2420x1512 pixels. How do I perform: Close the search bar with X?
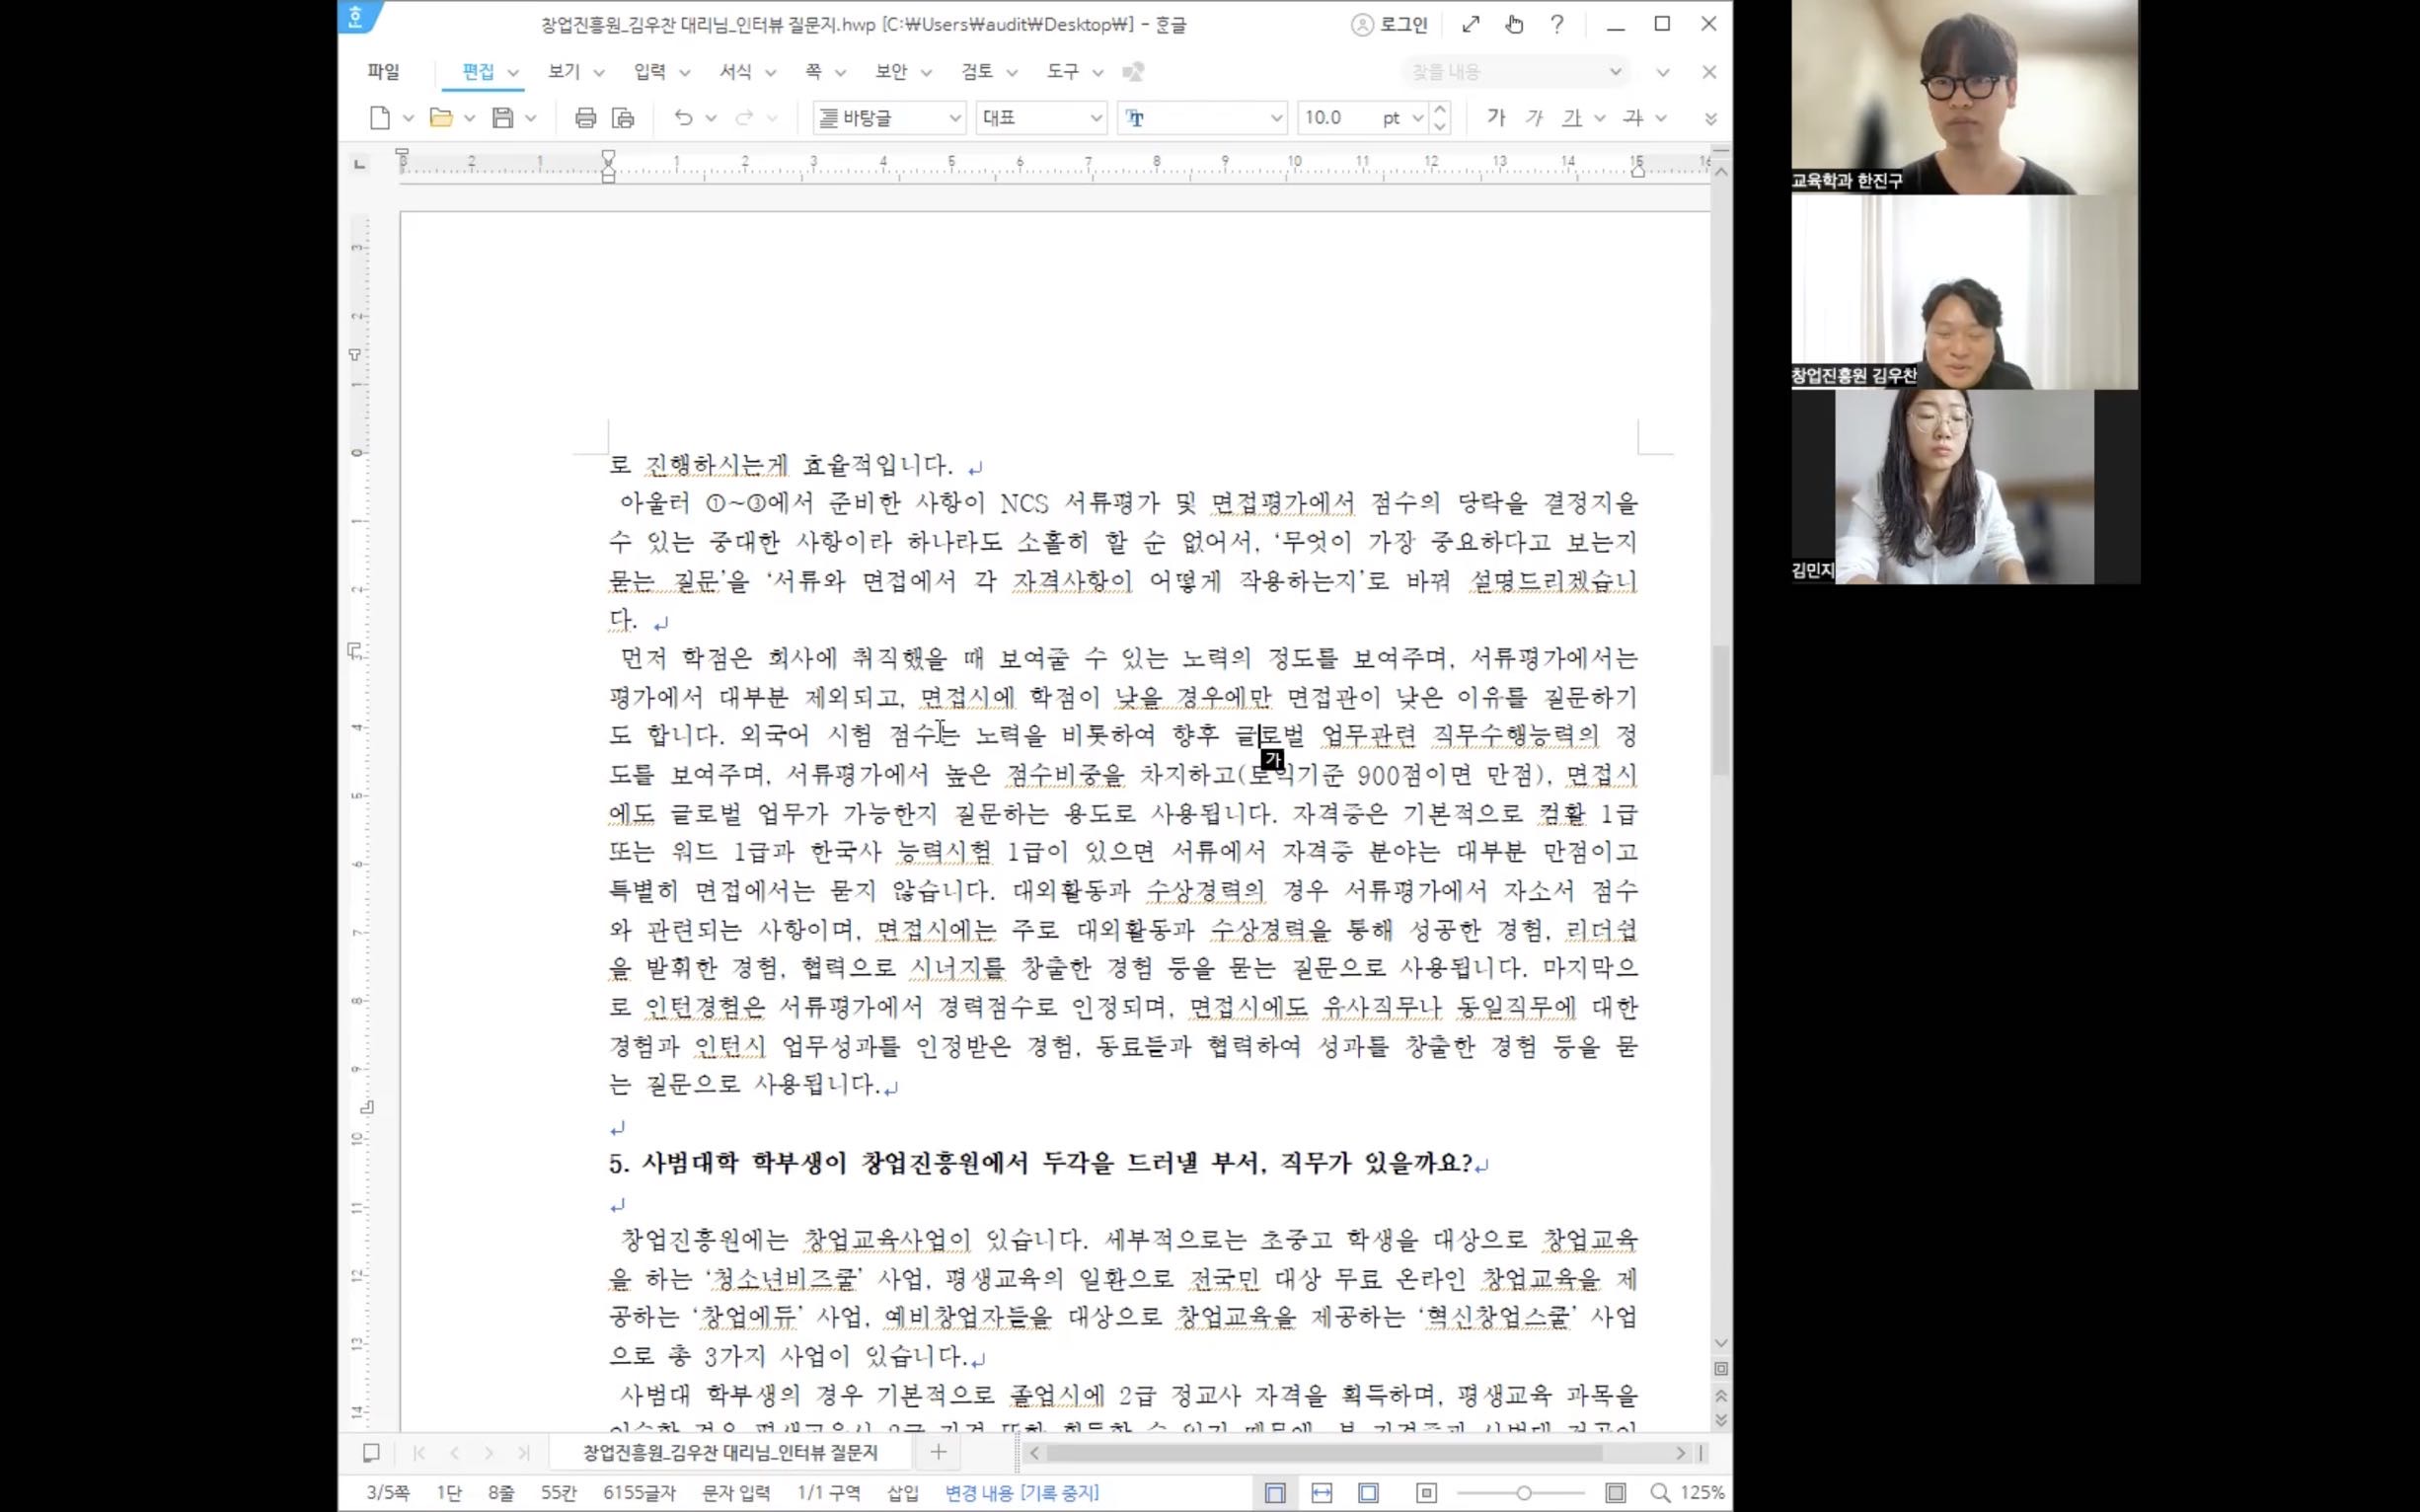[x=1709, y=72]
